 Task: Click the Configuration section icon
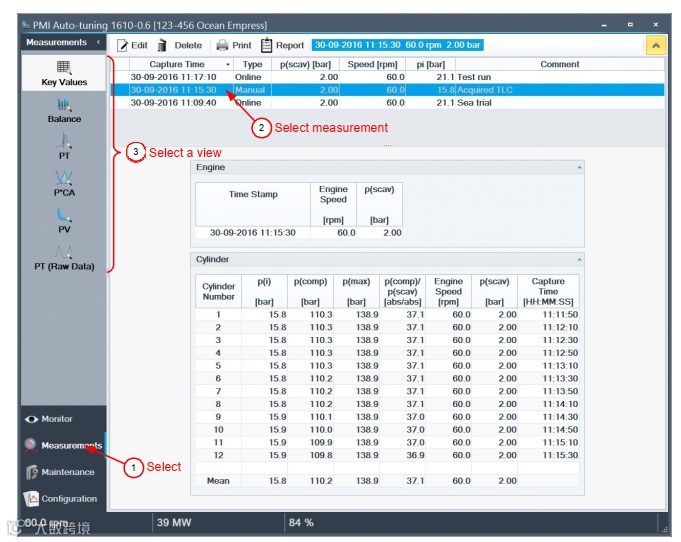tap(31, 499)
